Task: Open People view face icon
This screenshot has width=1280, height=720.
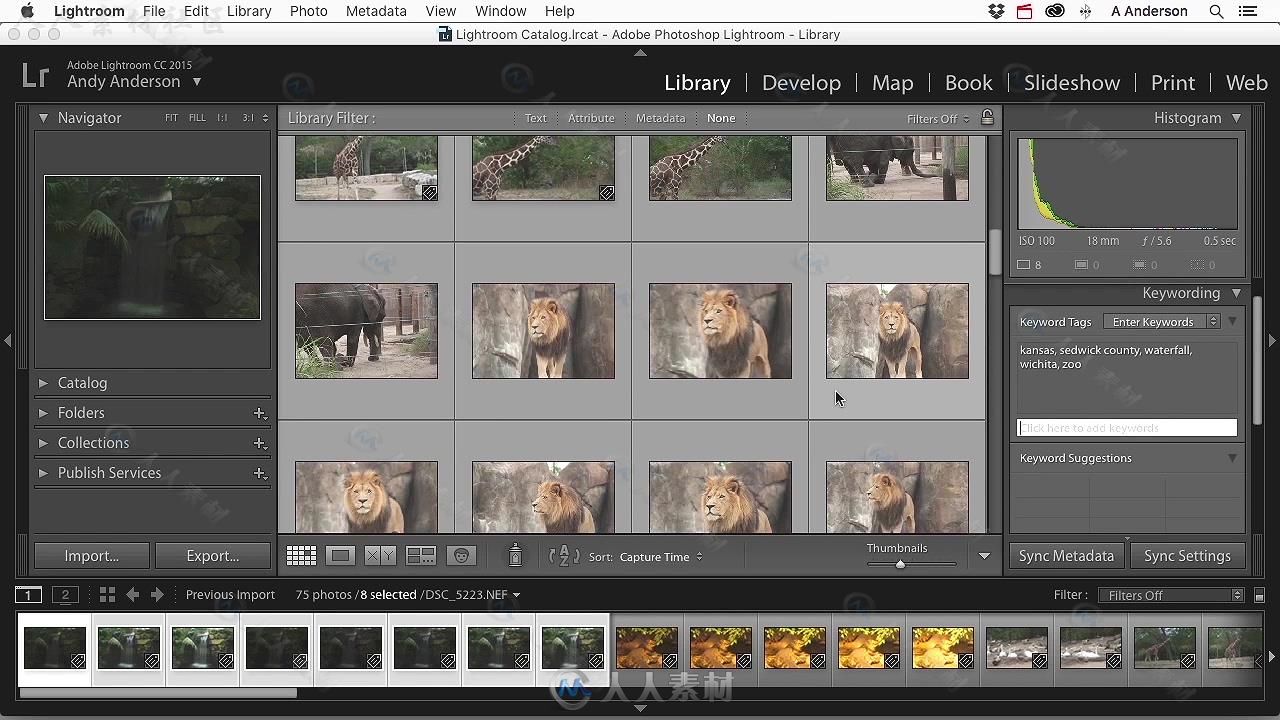Action: pyautogui.click(x=461, y=556)
